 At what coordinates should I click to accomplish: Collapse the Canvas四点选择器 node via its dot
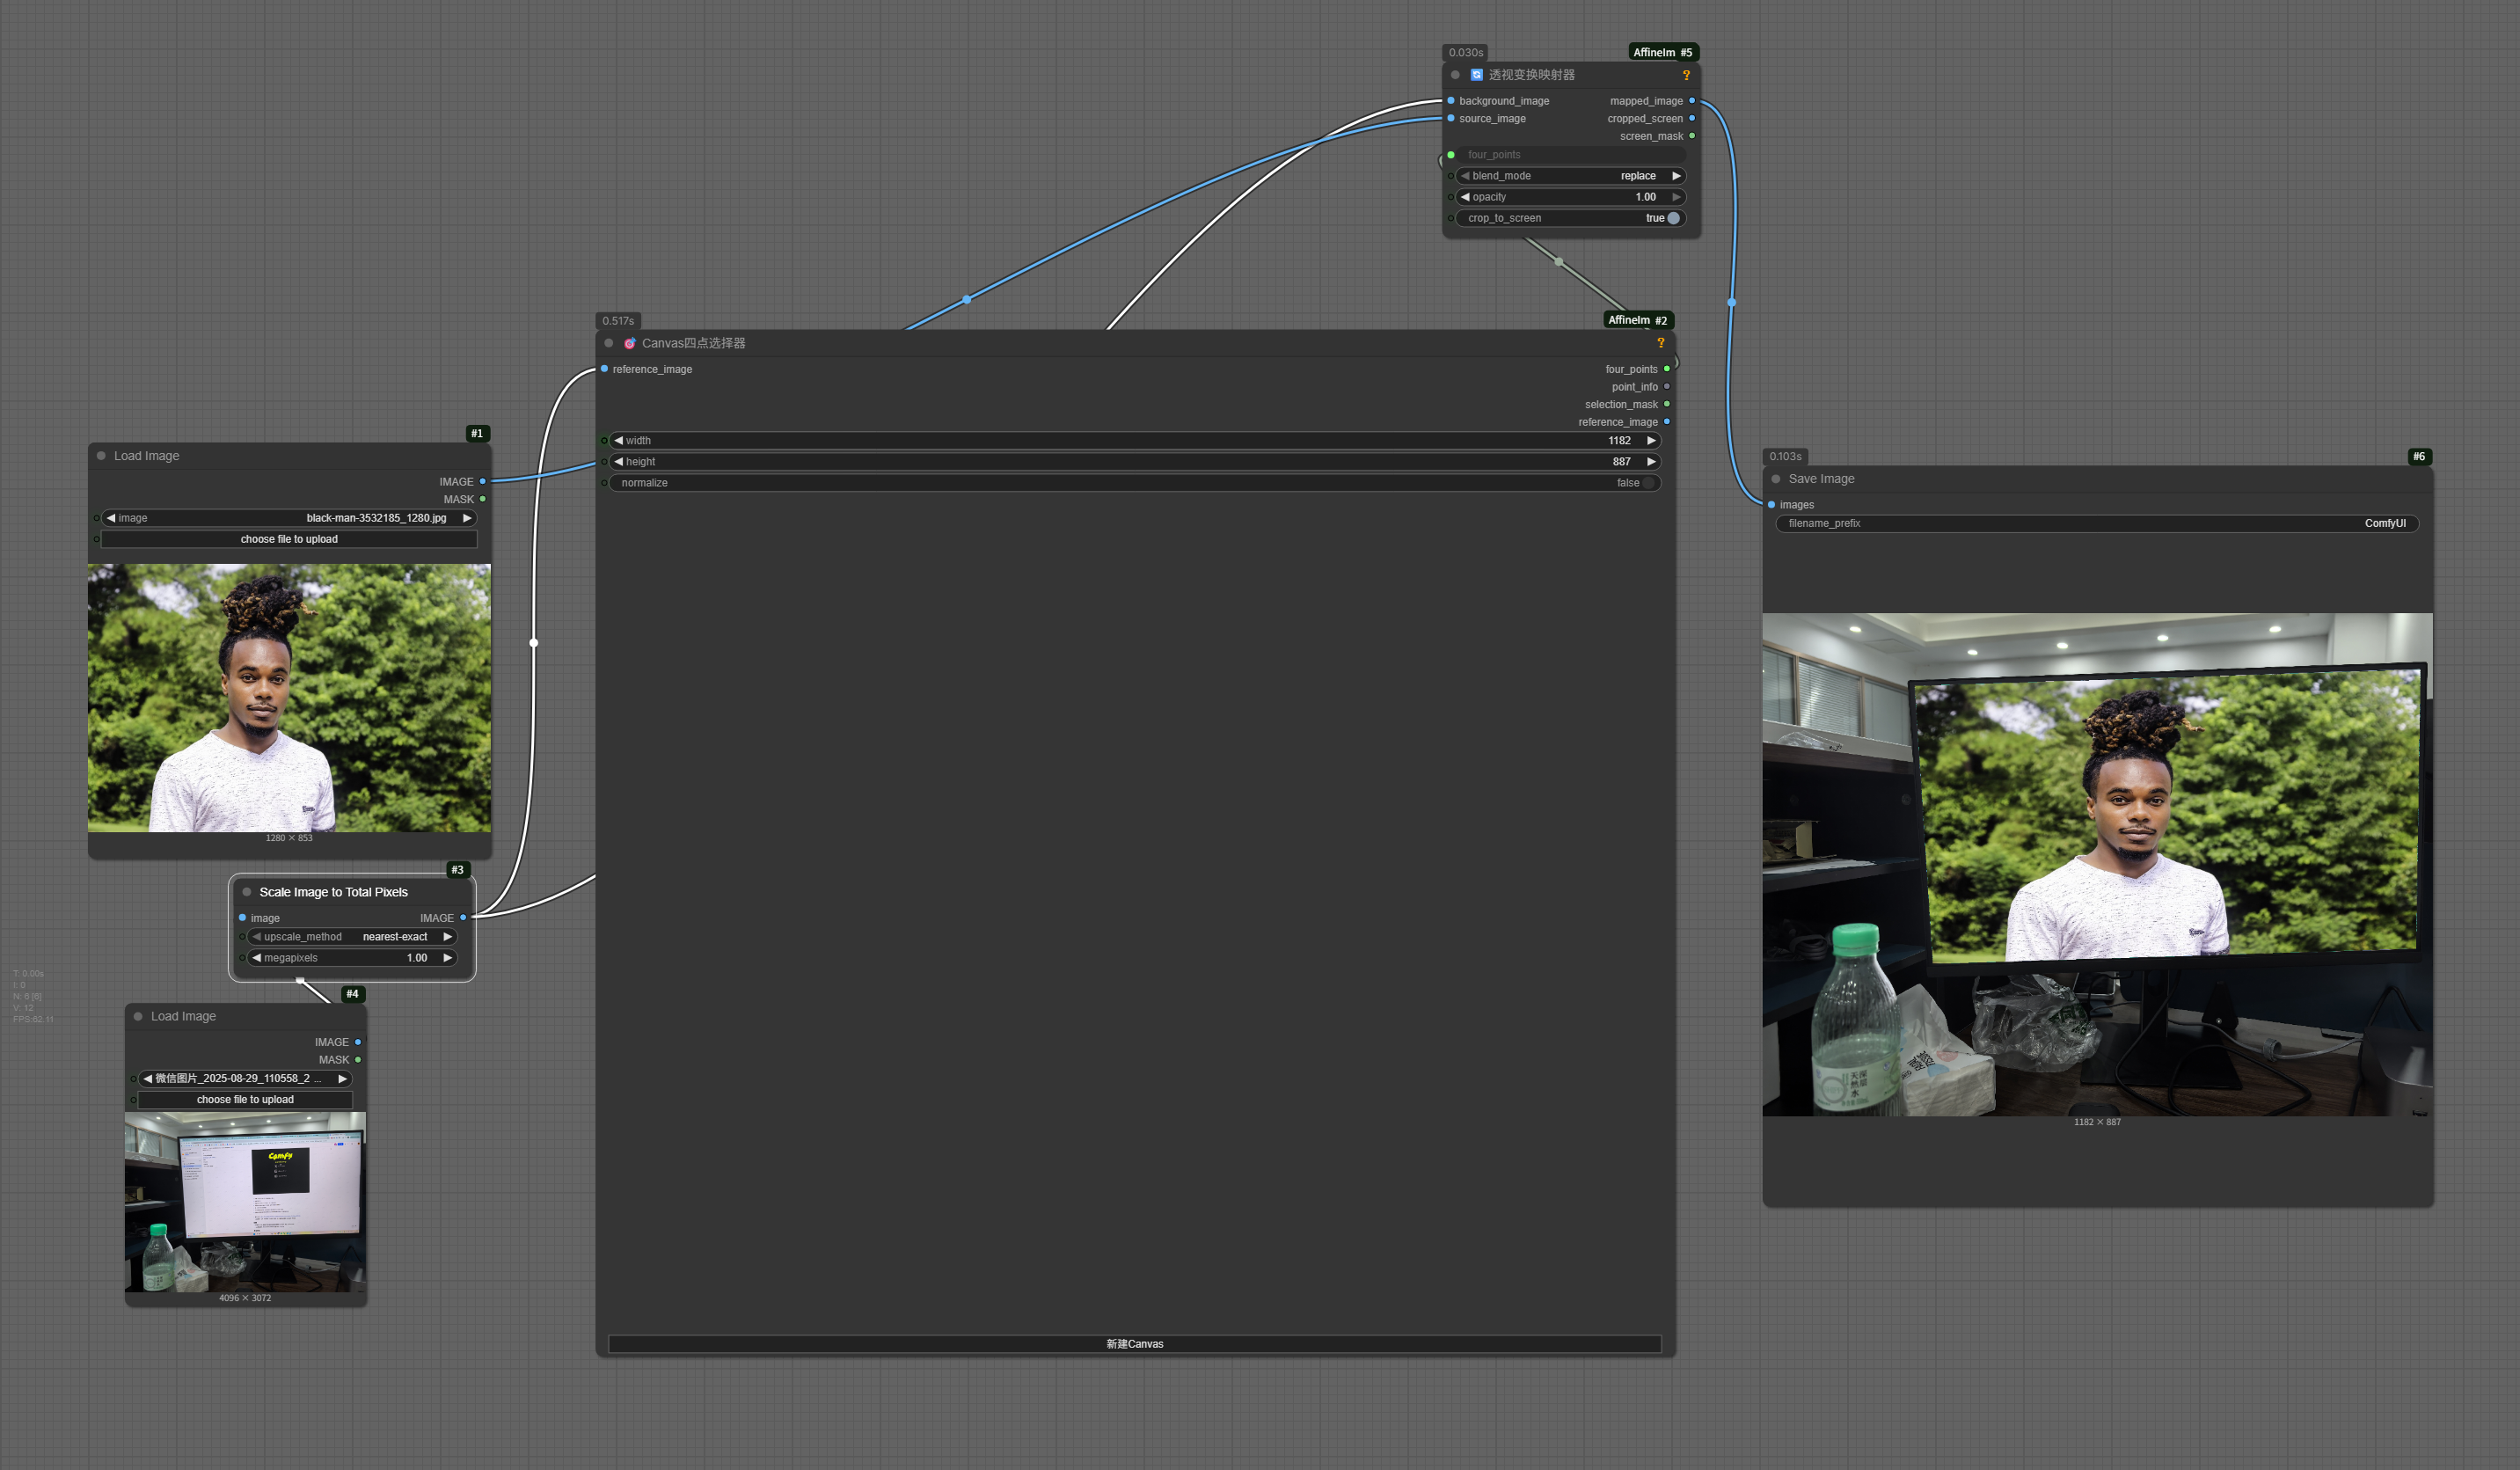point(609,343)
